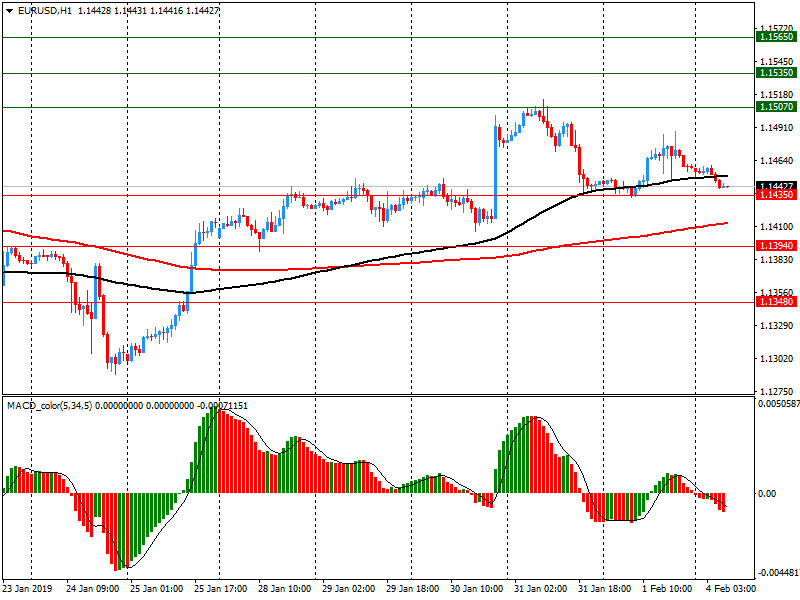Click the 4 Feb 03:00 time axis label

(731, 588)
